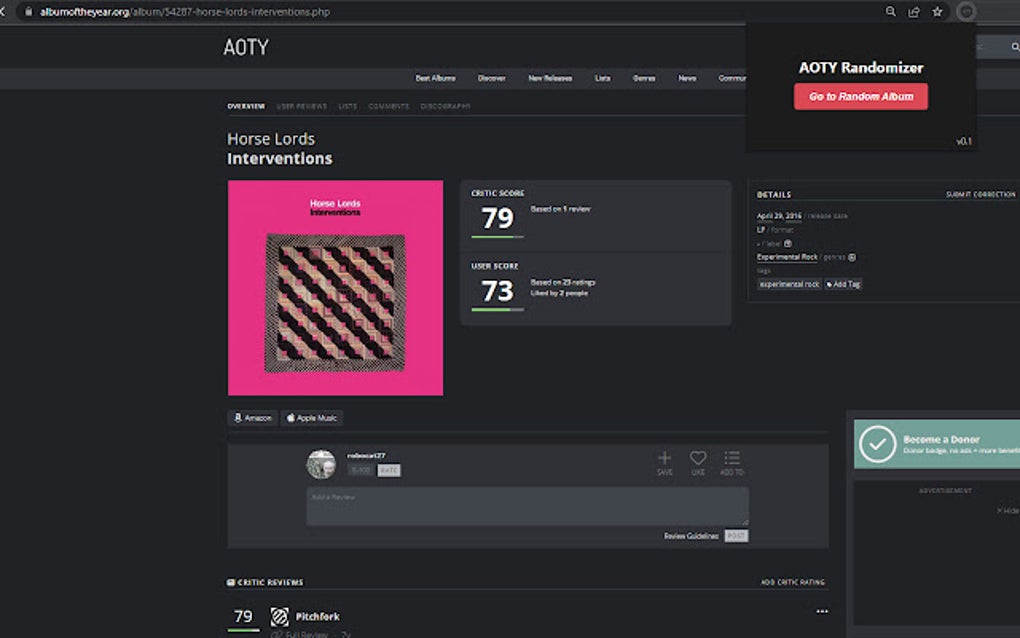Click the Interventions album title
Image resolution: width=1020 pixels, height=638 pixels.
pos(279,159)
